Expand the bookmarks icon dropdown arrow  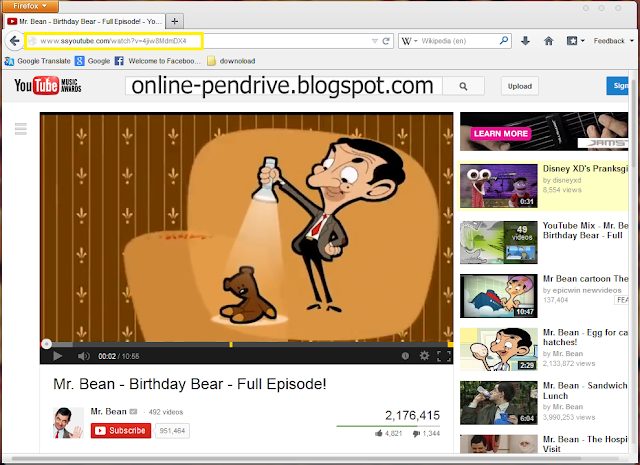point(582,41)
